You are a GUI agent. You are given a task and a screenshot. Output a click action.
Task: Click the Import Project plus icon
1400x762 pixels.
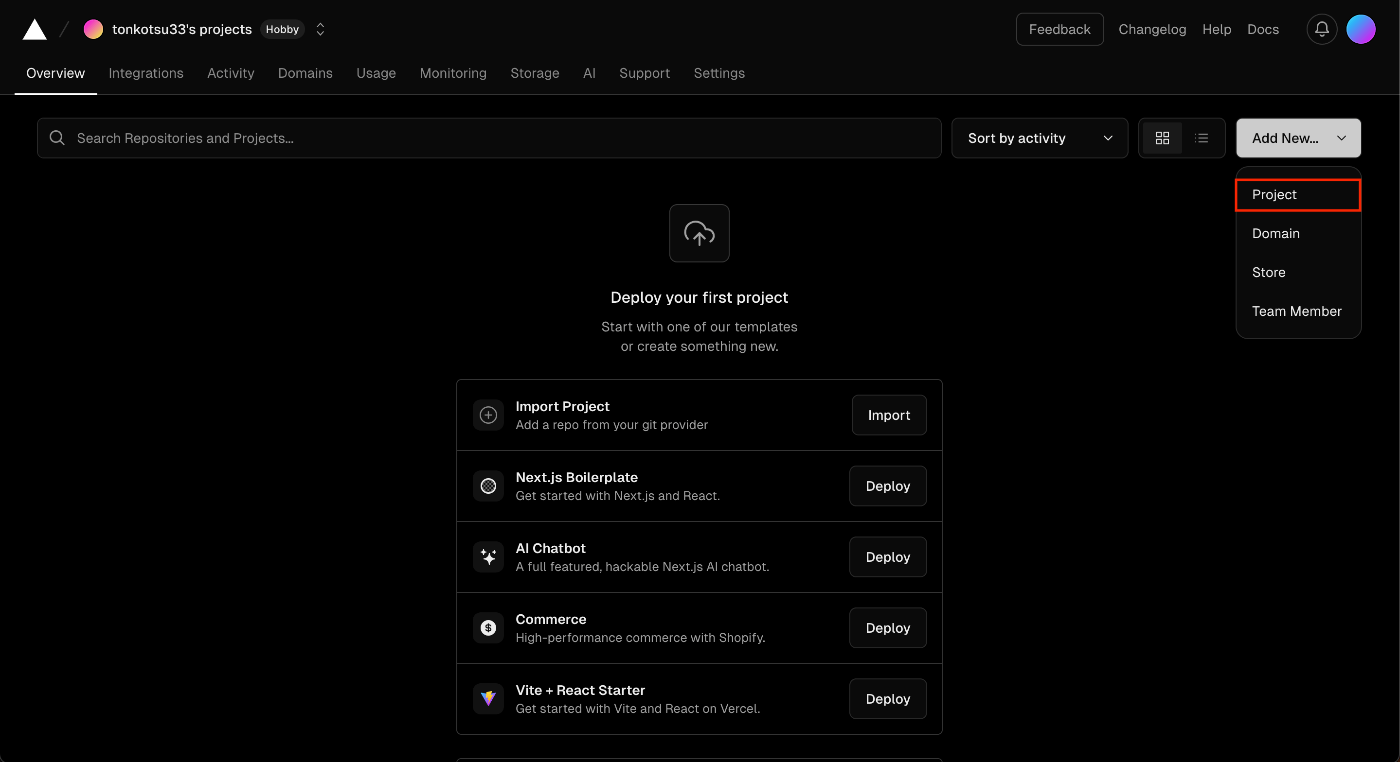click(488, 415)
